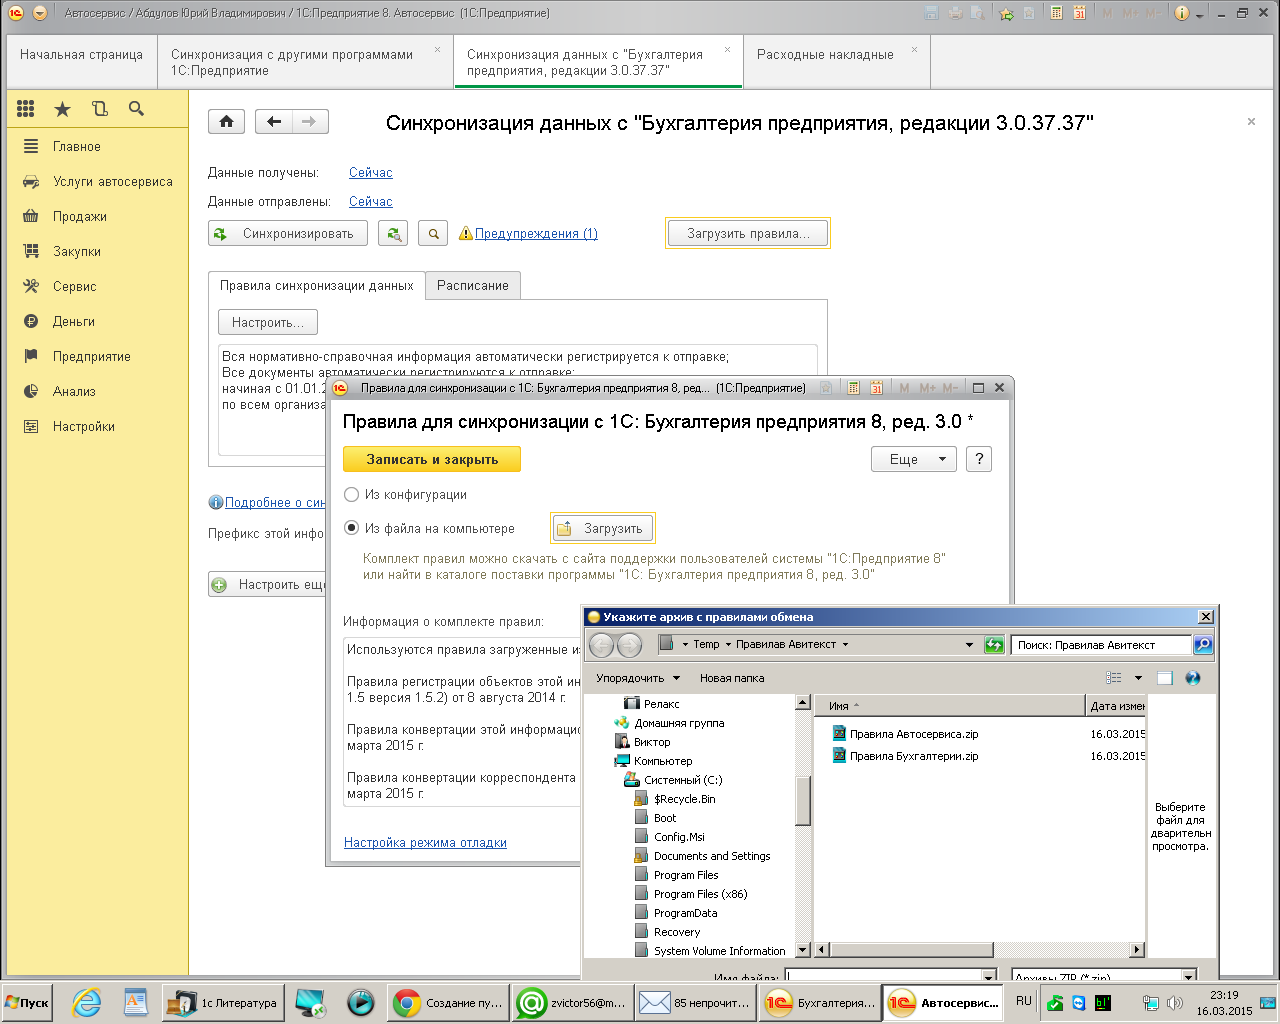Open Упорядочить dropdown in file dialog

pos(637,678)
